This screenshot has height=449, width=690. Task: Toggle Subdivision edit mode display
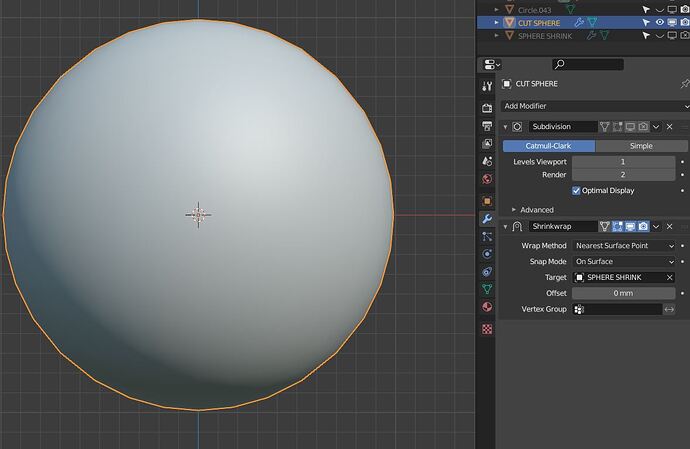[x=617, y=127]
